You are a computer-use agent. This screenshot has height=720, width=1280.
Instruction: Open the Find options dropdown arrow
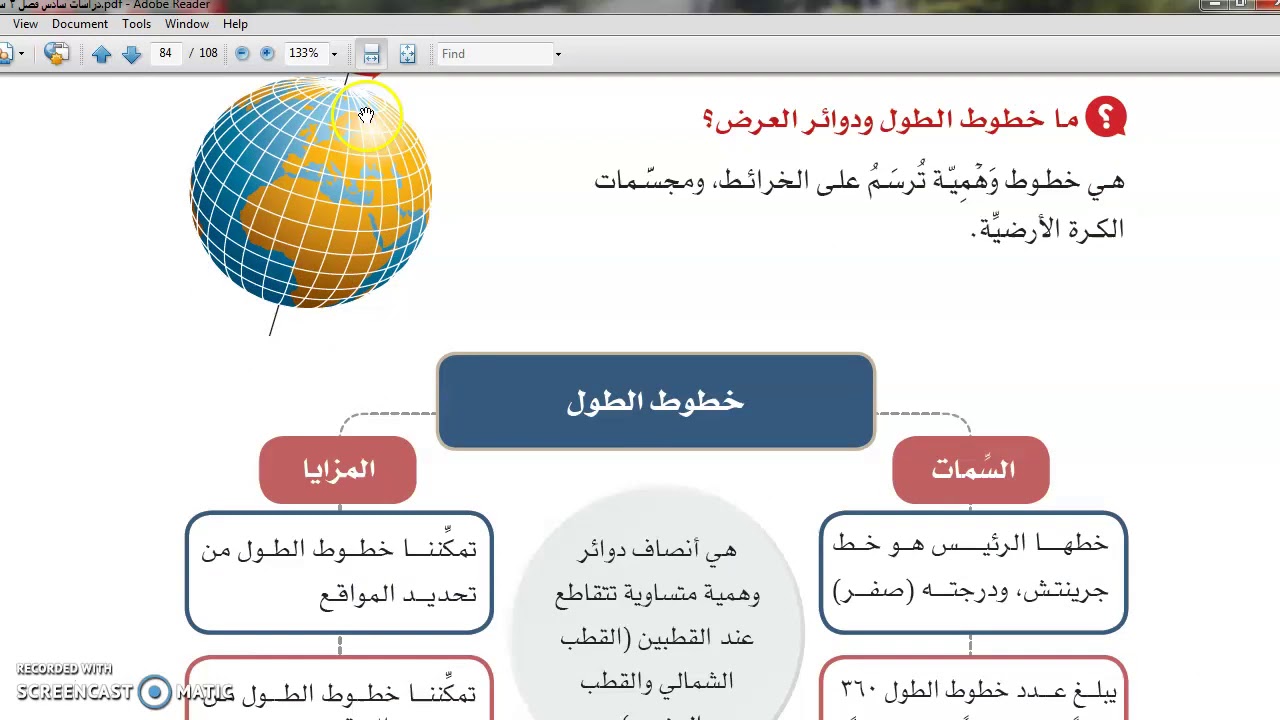tap(558, 54)
